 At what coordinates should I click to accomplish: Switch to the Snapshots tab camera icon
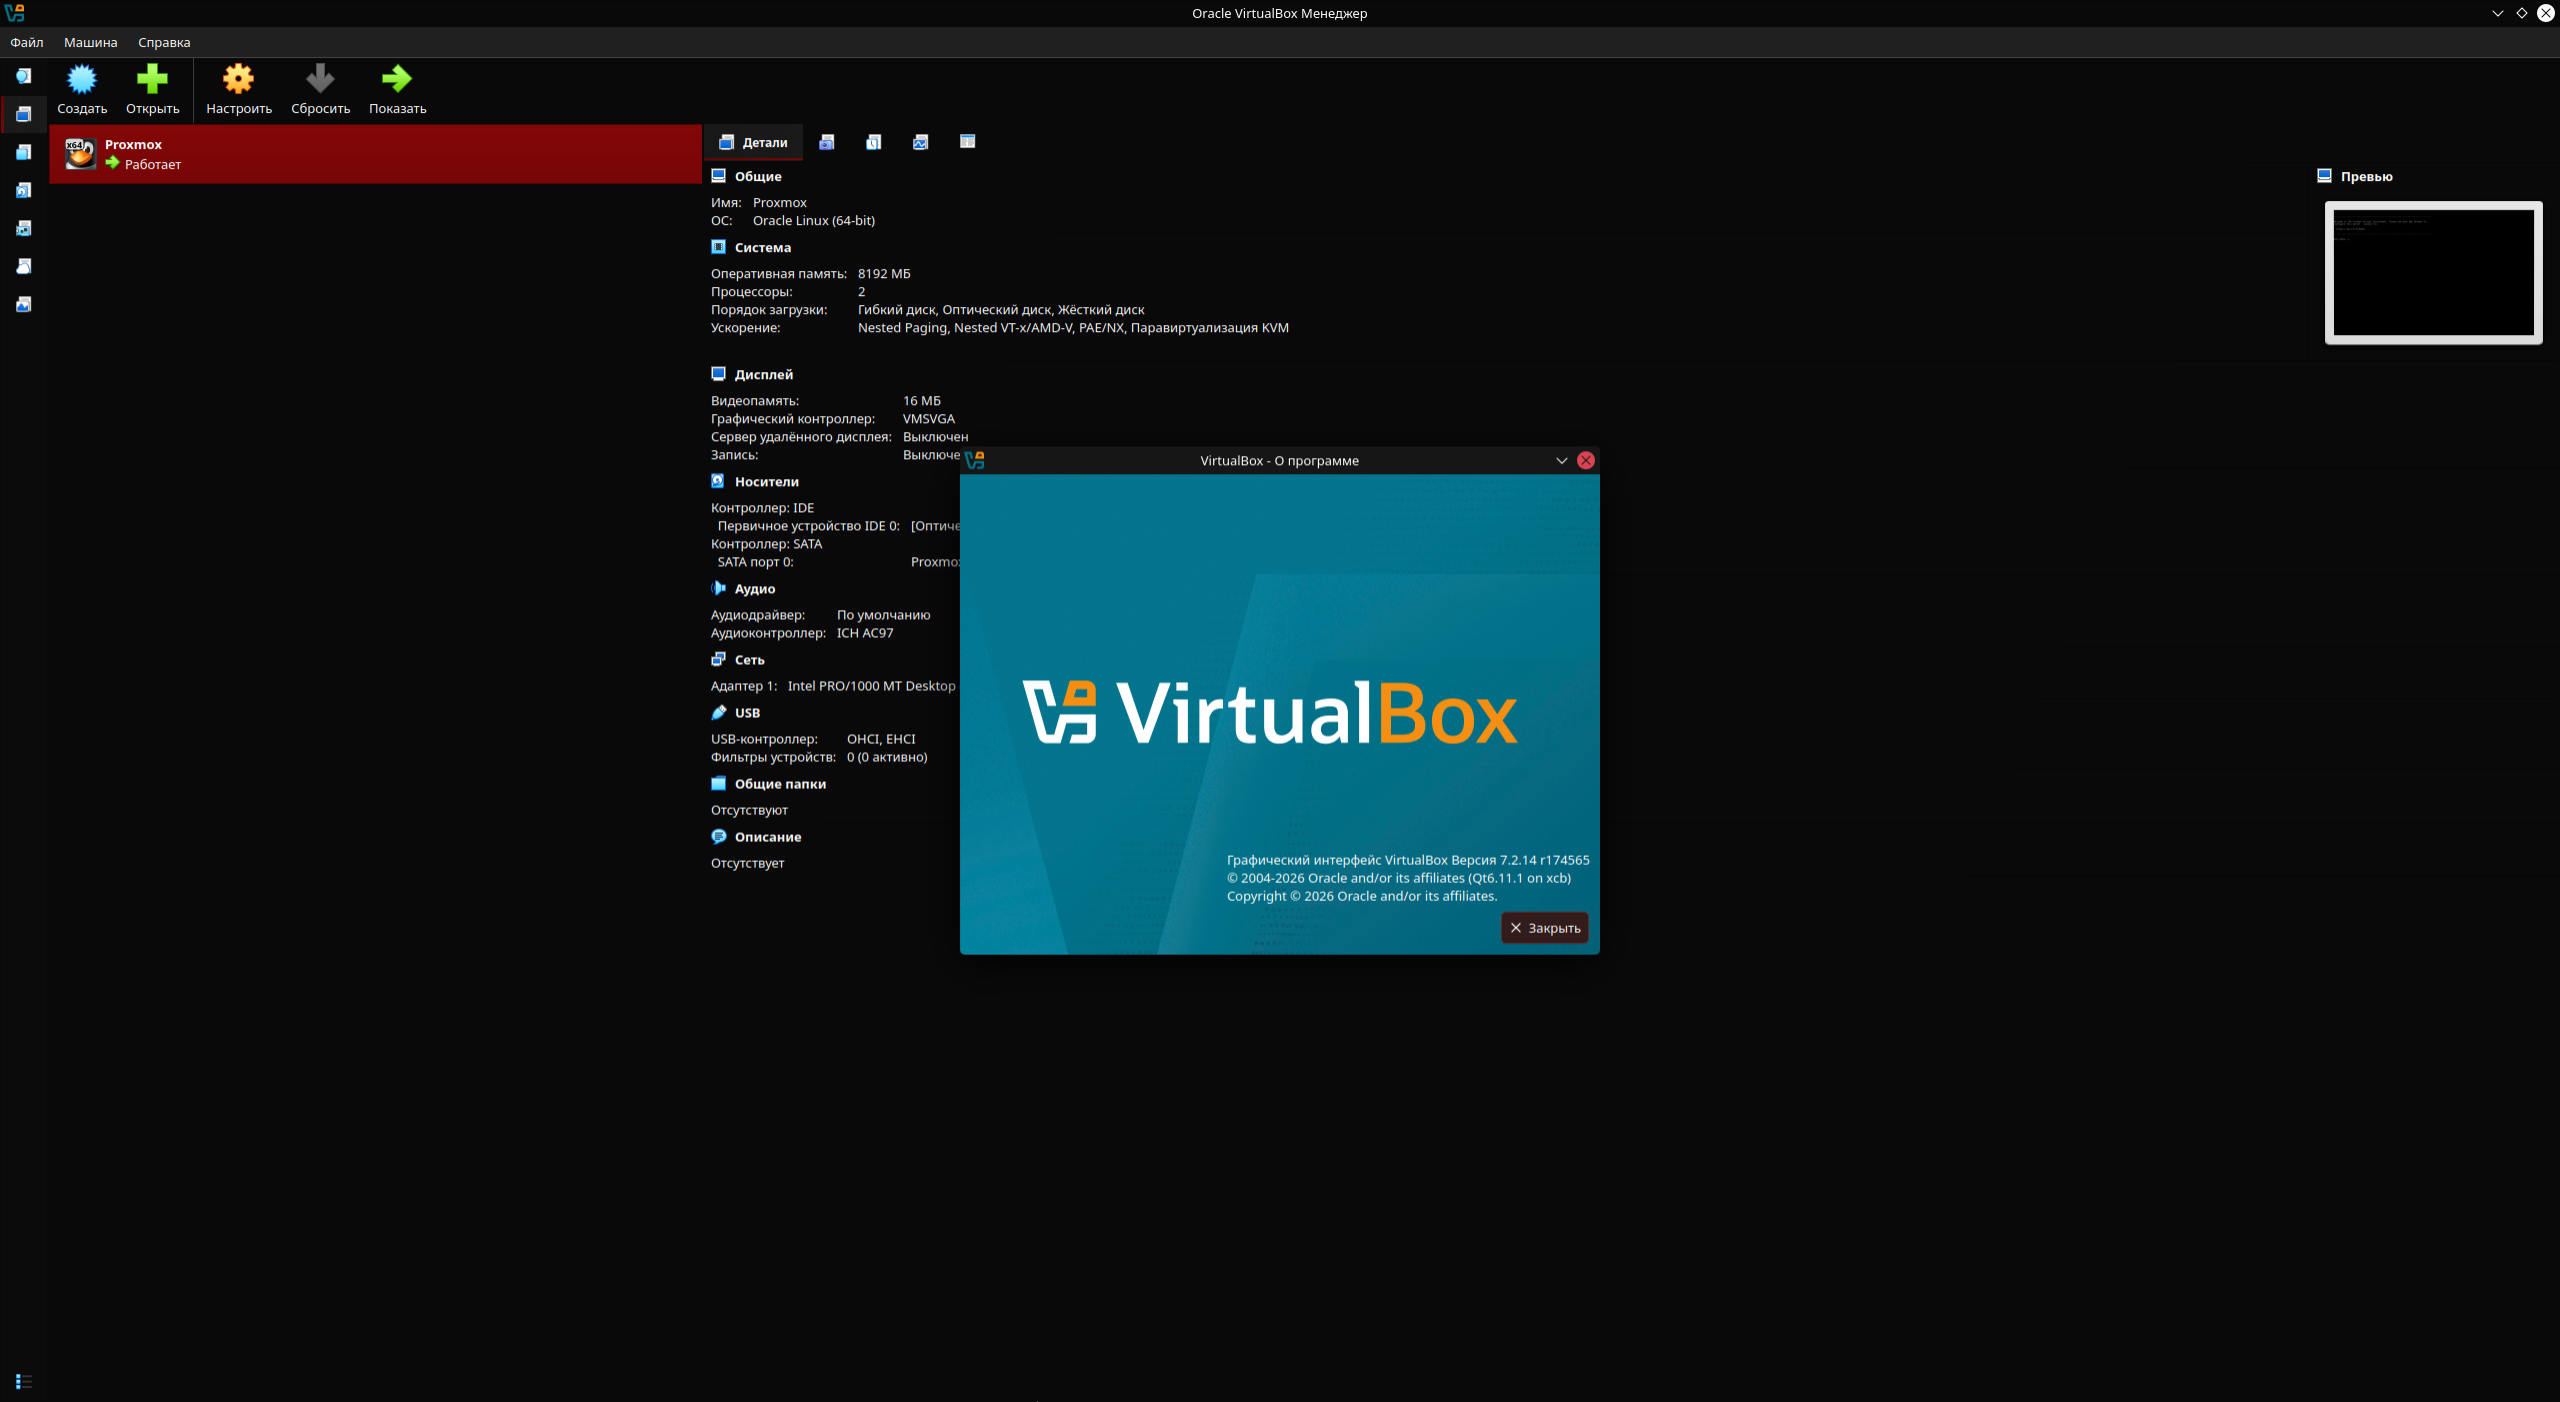coord(827,142)
